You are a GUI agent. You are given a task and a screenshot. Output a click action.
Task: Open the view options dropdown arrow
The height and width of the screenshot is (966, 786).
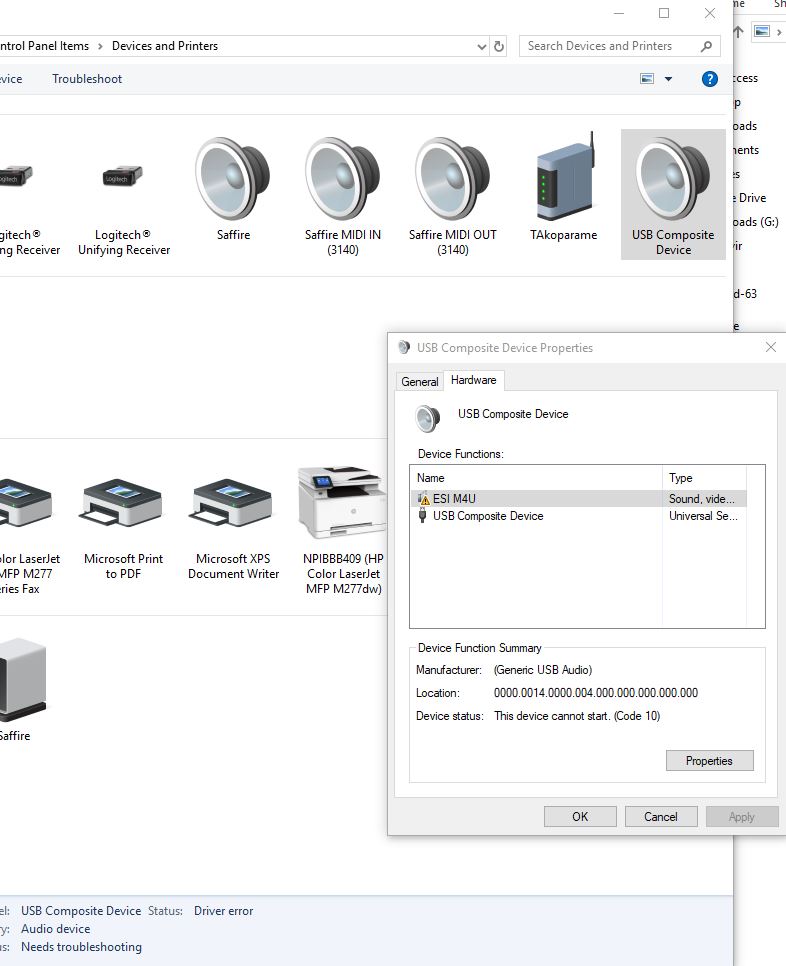tap(668, 79)
